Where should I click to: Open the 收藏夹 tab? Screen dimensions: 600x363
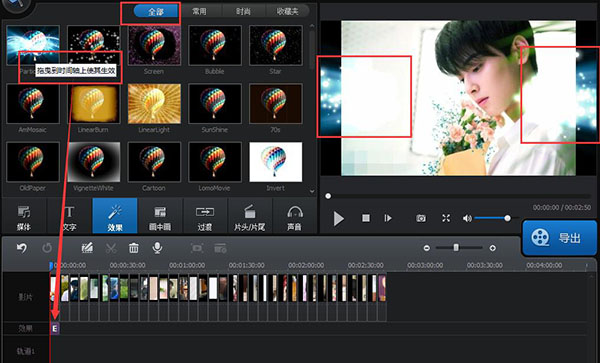pyautogui.click(x=287, y=11)
